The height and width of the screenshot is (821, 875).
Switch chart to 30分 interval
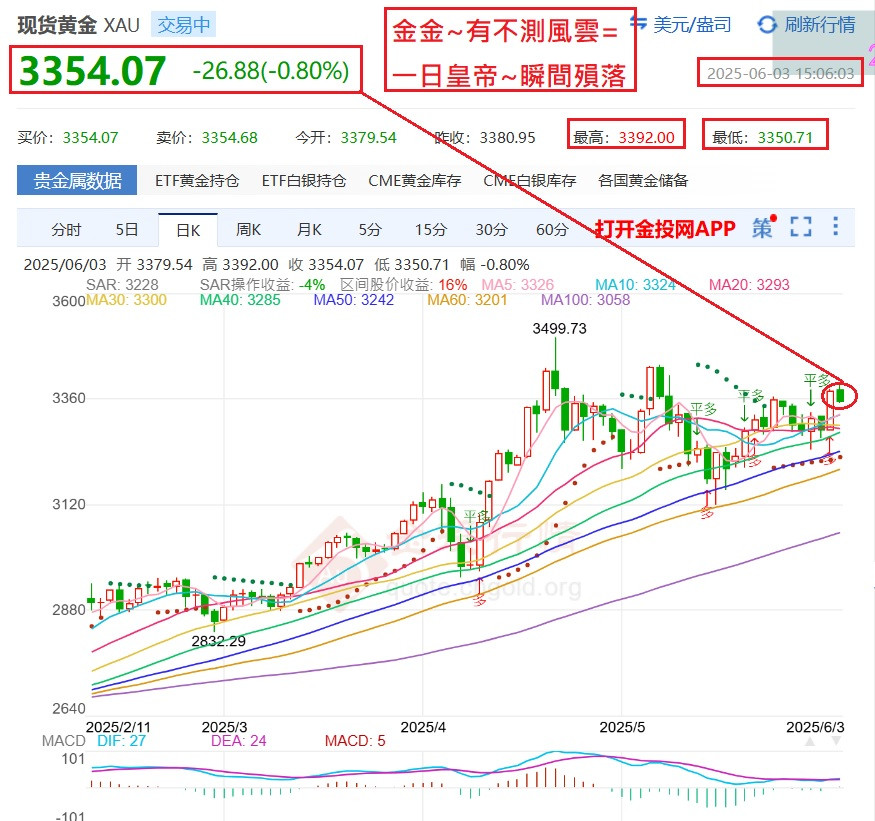pyautogui.click(x=492, y=229)
